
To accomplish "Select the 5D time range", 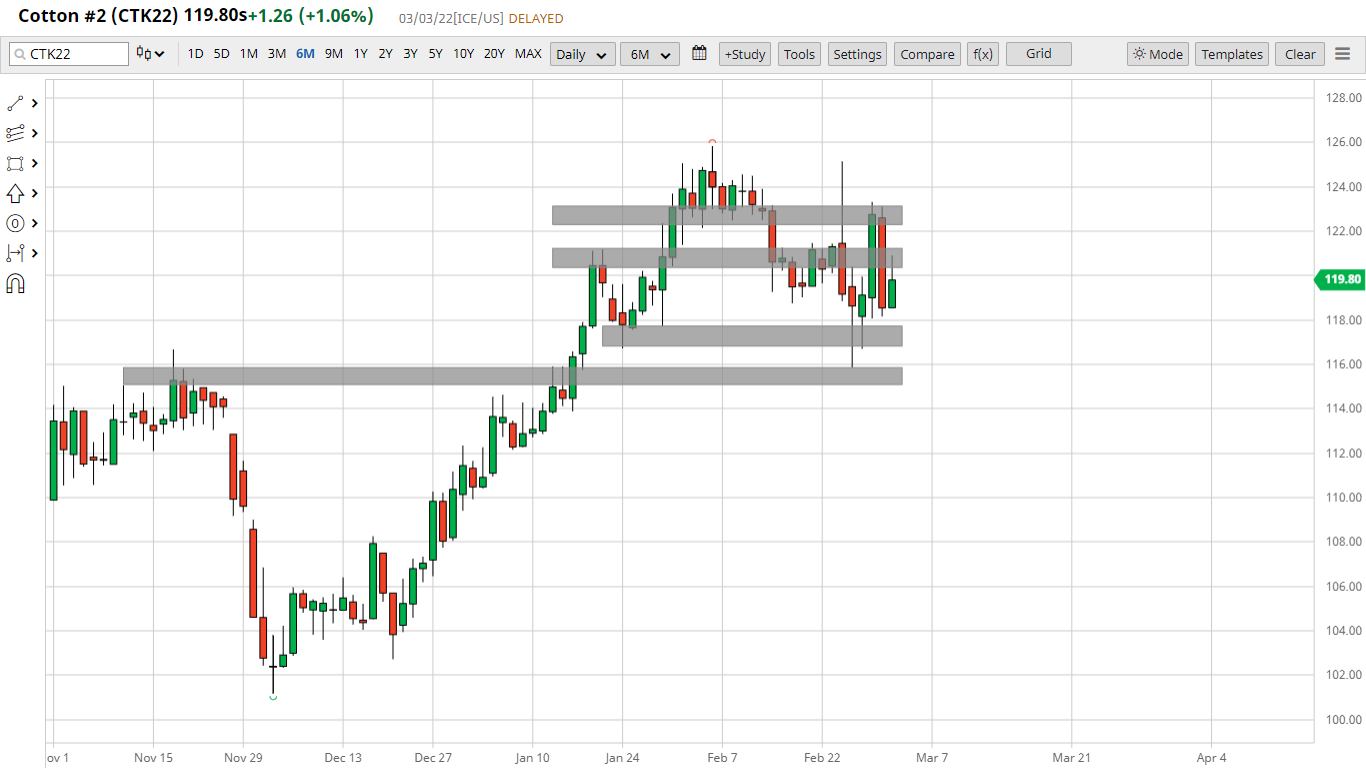I will click(x=222, y=54).
